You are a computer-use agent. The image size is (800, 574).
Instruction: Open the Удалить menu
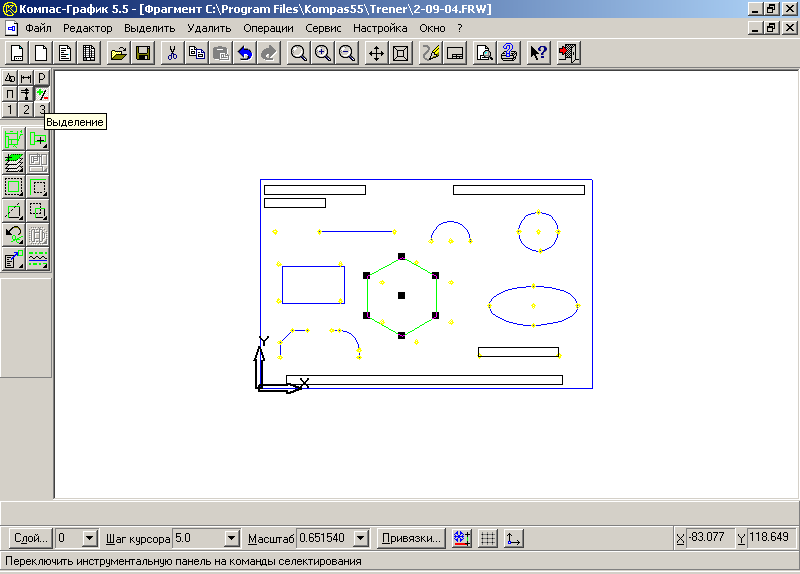(x=209, y=28)
